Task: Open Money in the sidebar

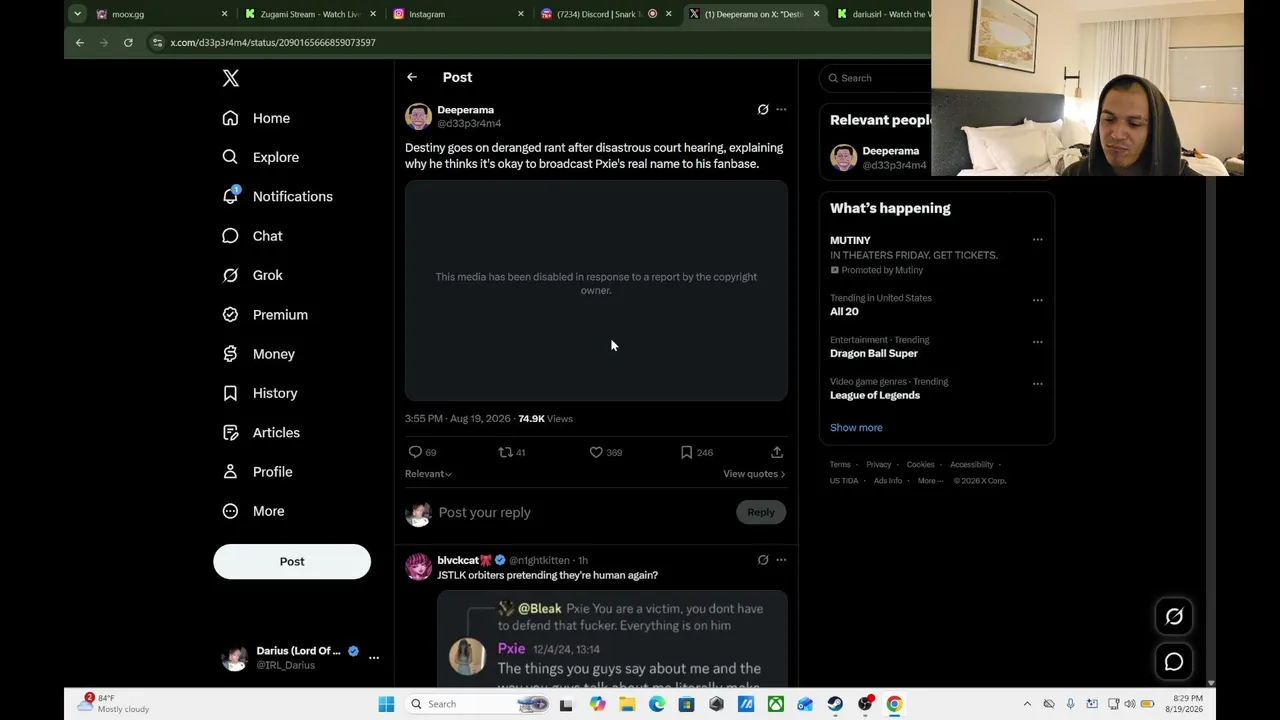Action: coord(260,354)
